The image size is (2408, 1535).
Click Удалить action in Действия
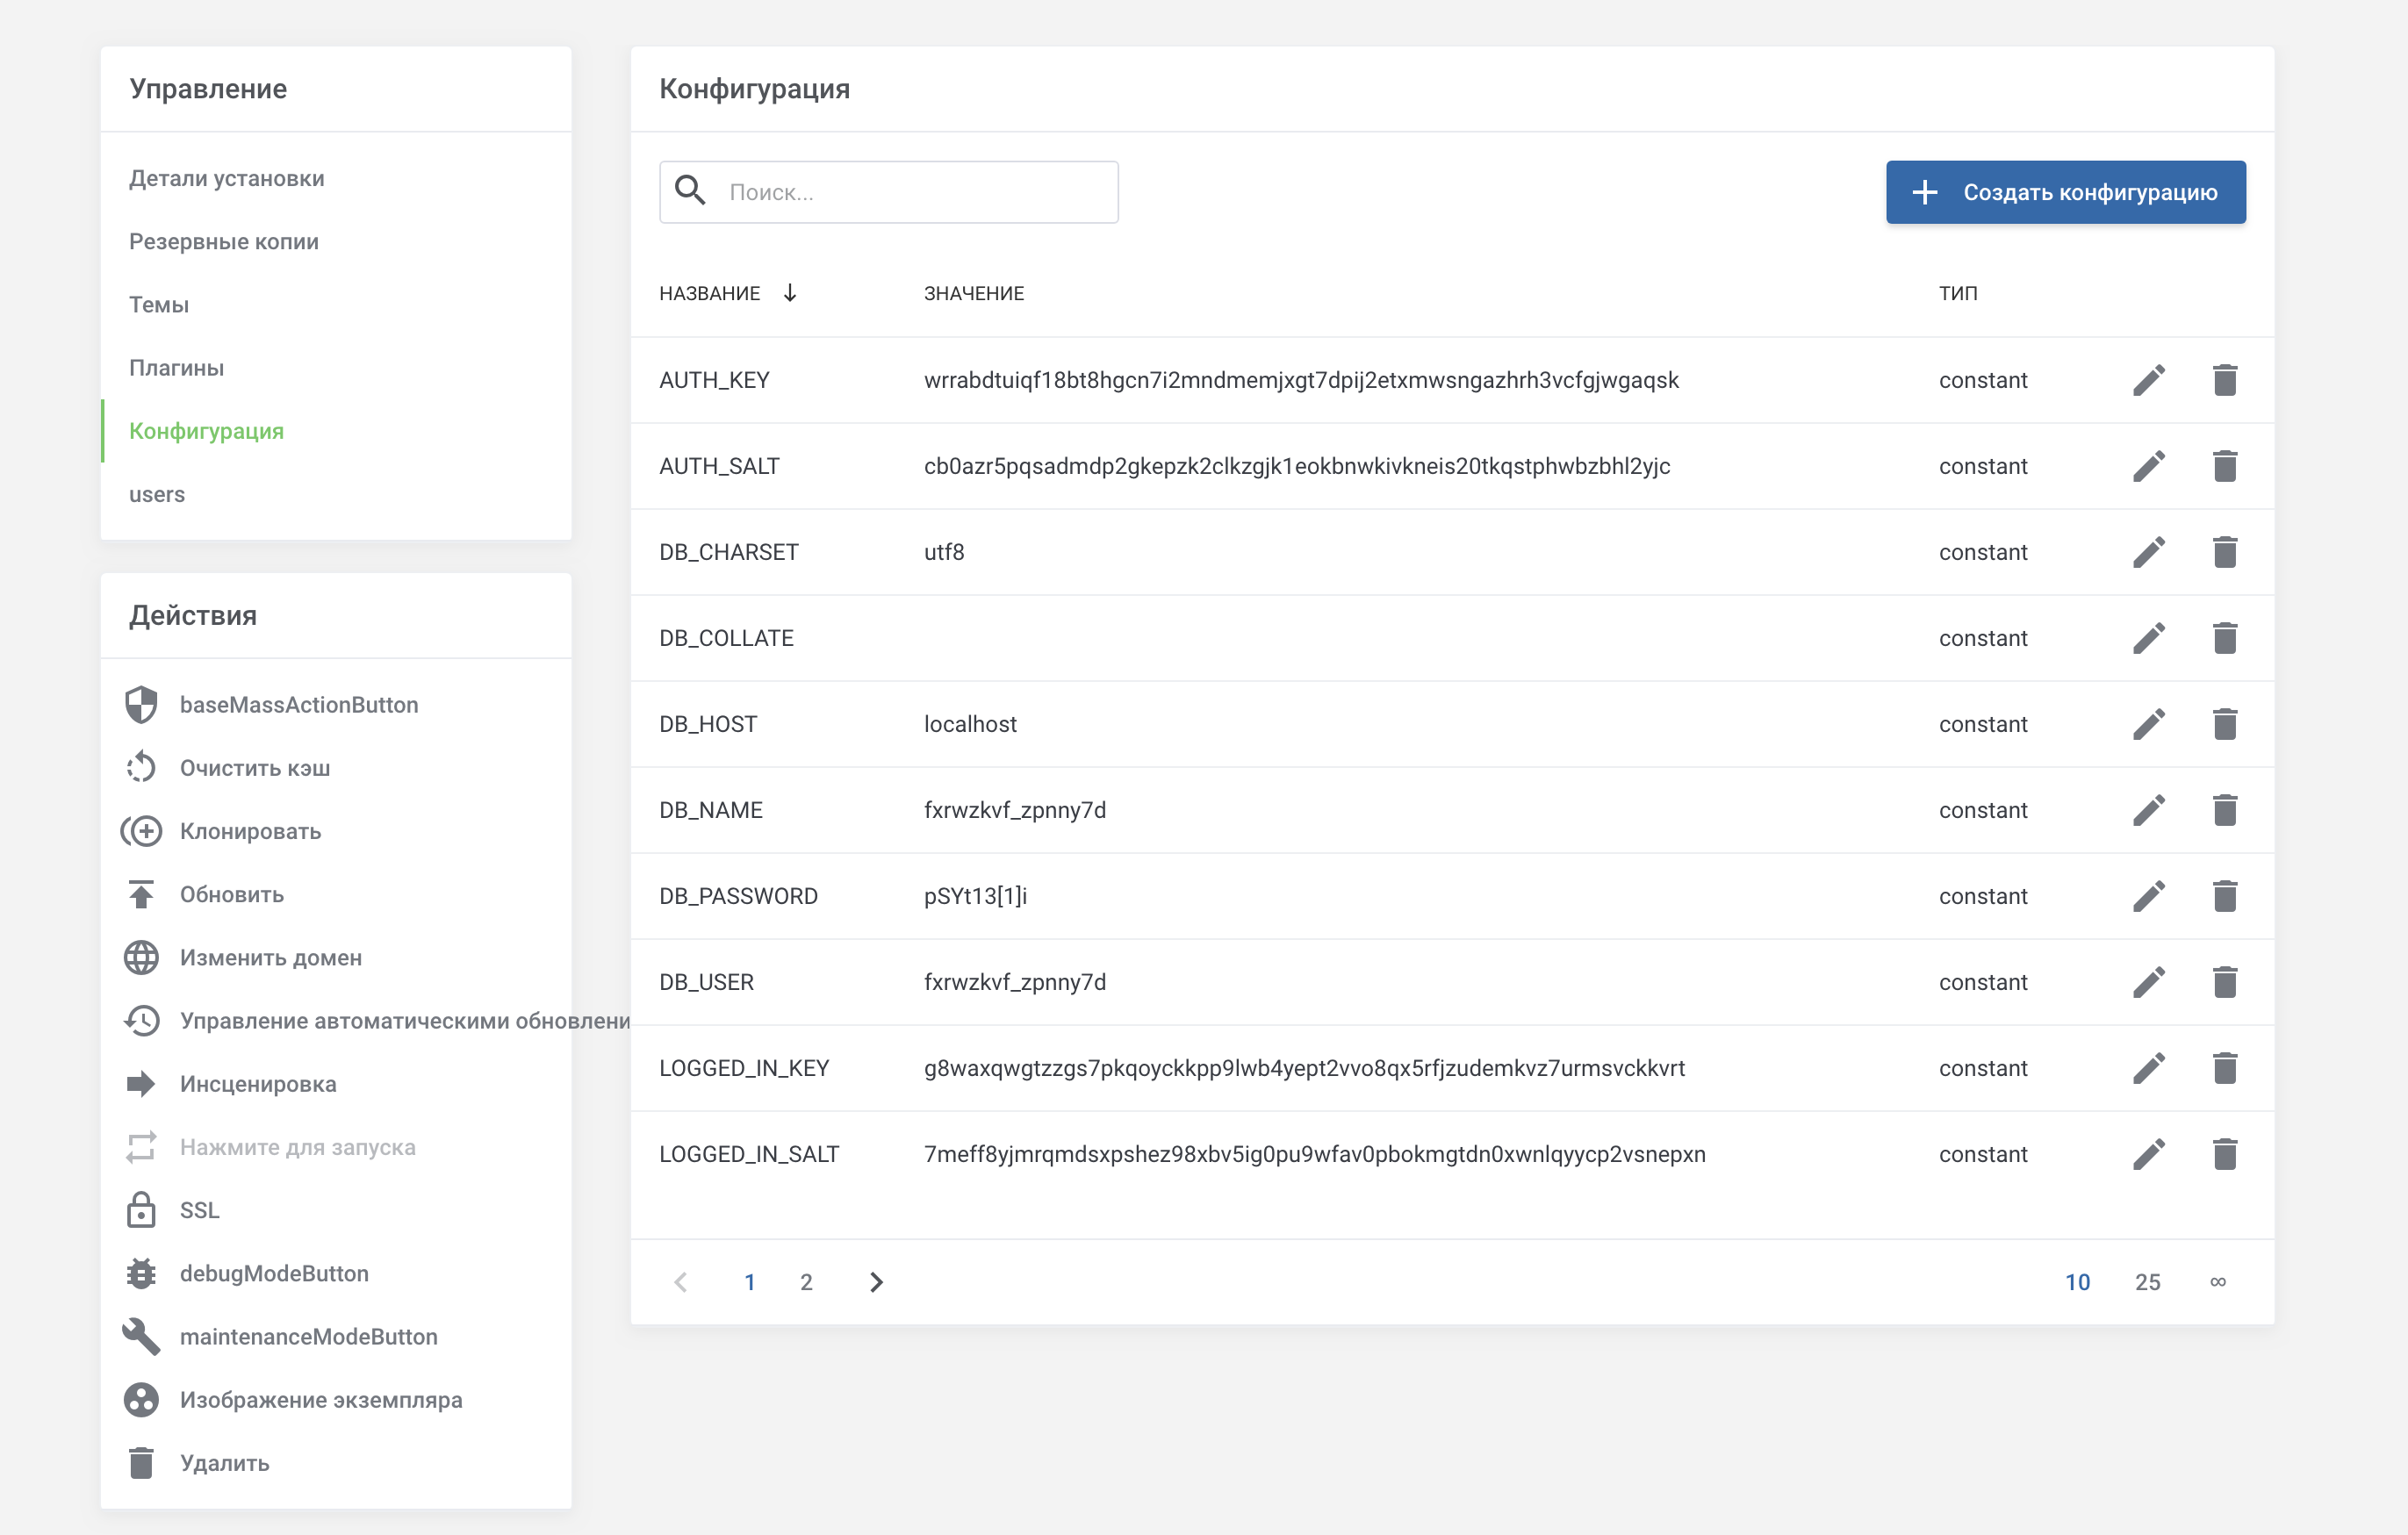point(225,1463)
